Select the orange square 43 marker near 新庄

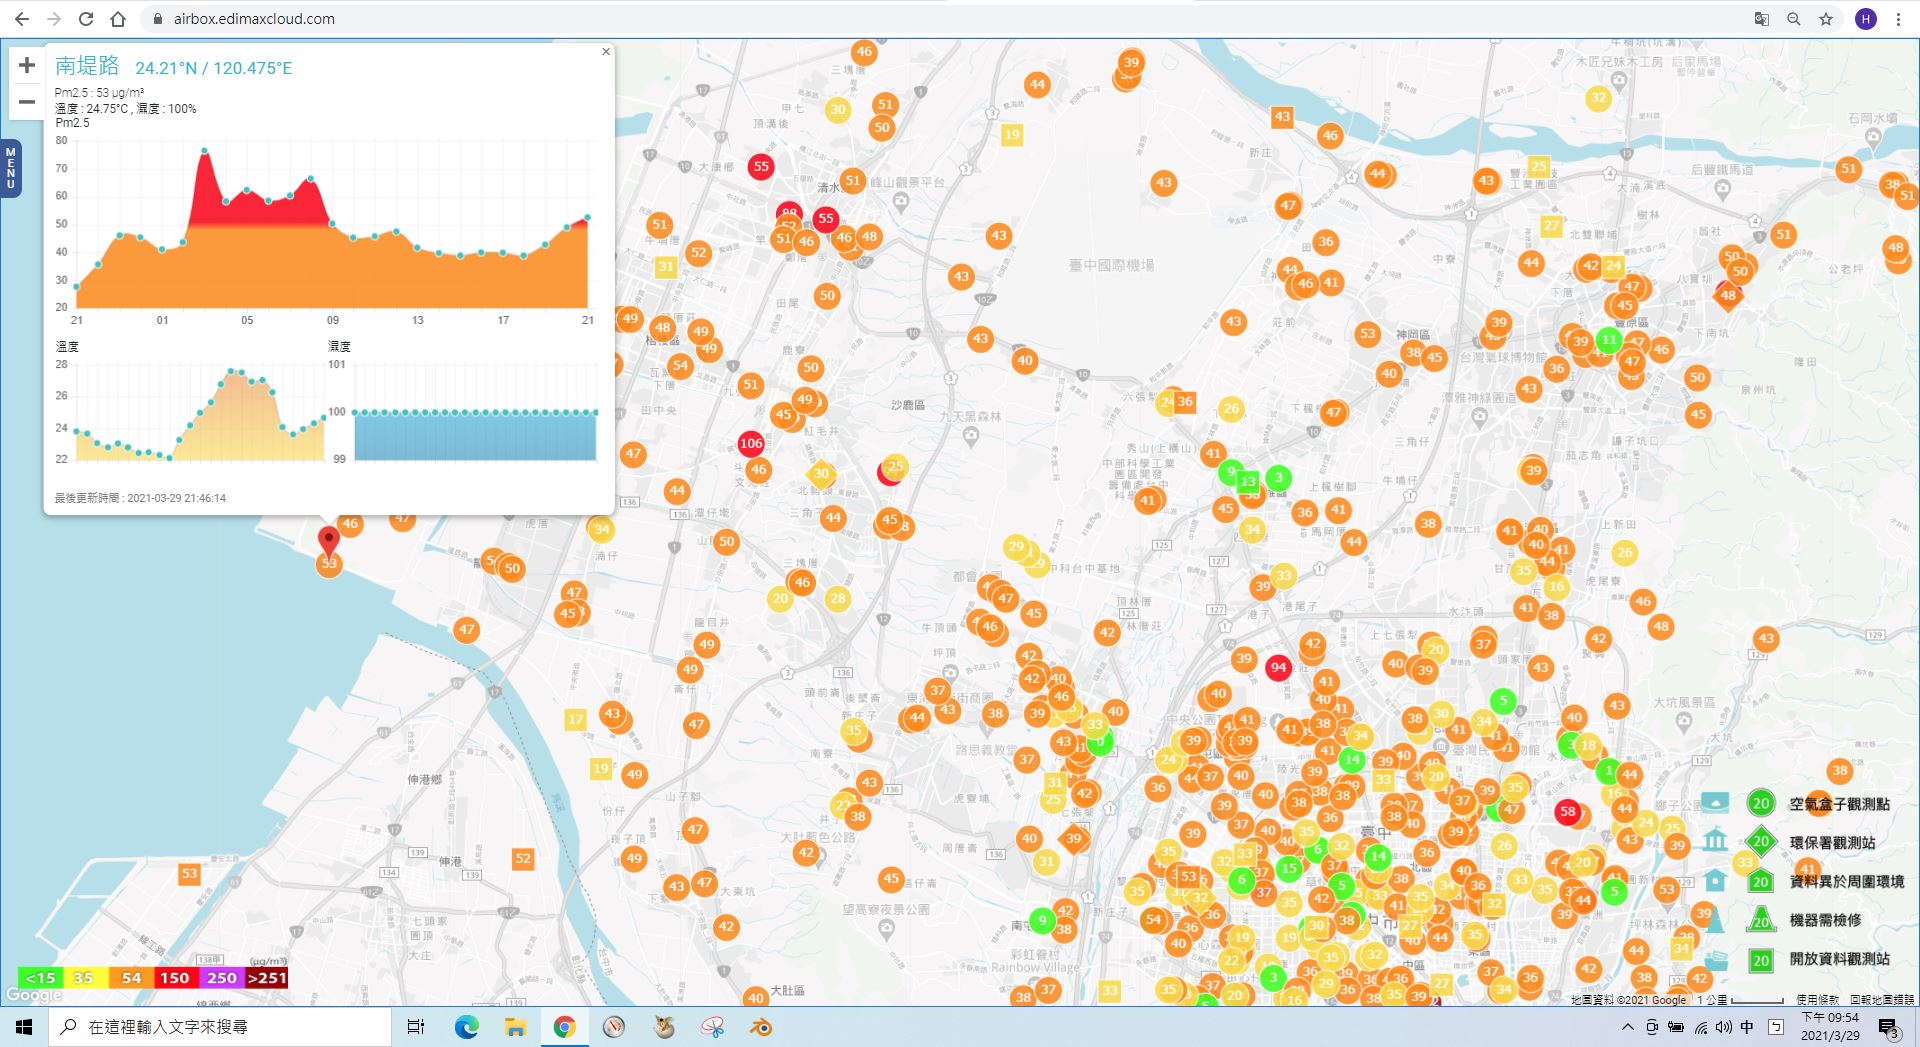pos(1282,117)
